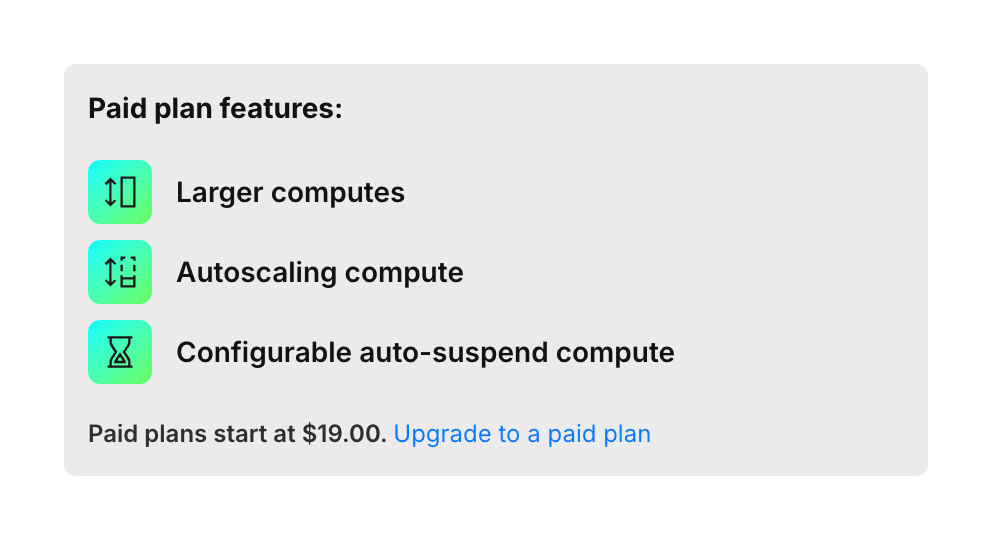
Task: Click the "Paid plan features:" heading
Action: tap(215, 108)
